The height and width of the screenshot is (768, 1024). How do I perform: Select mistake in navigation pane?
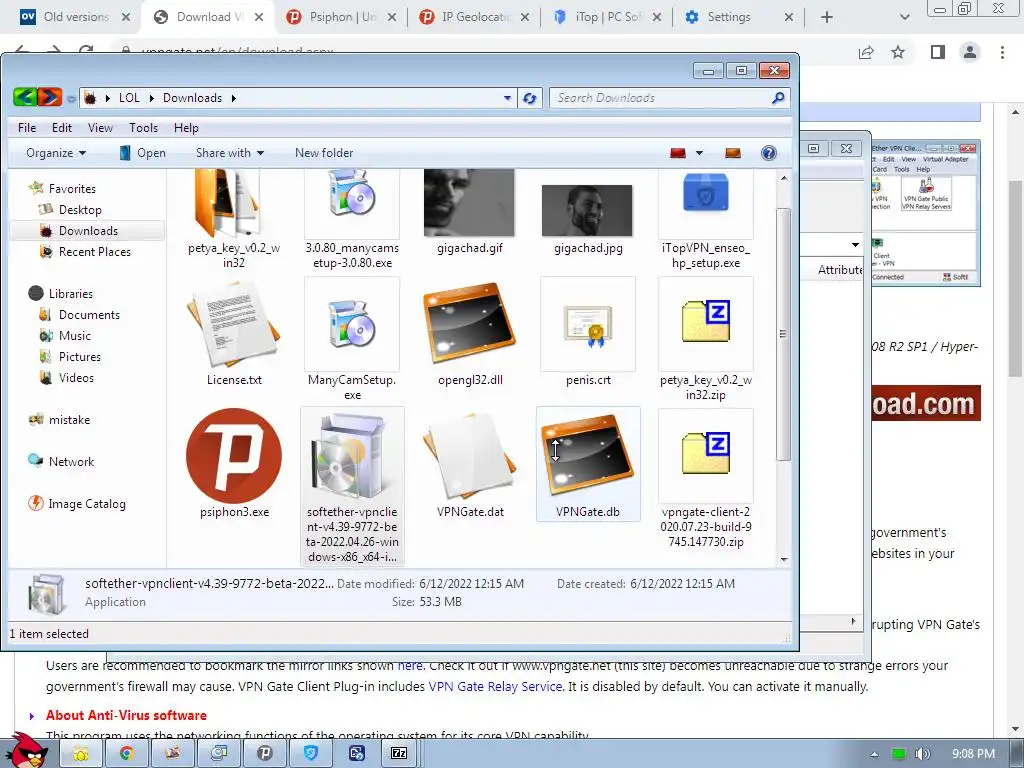click(x=69, y=420)
